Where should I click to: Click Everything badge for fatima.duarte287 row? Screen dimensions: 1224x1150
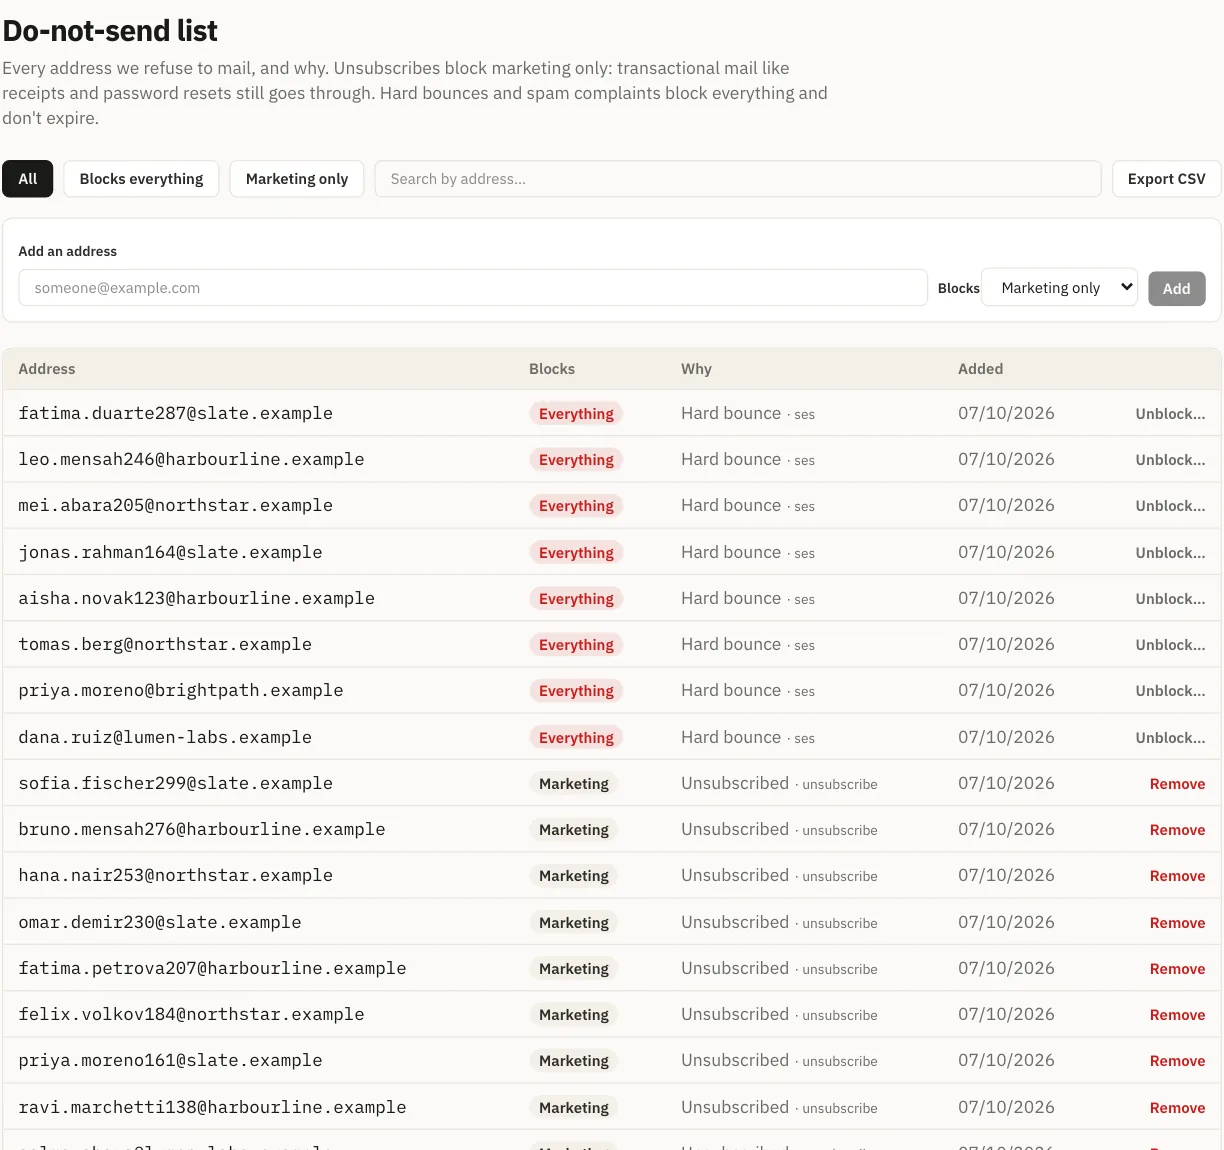576,414
